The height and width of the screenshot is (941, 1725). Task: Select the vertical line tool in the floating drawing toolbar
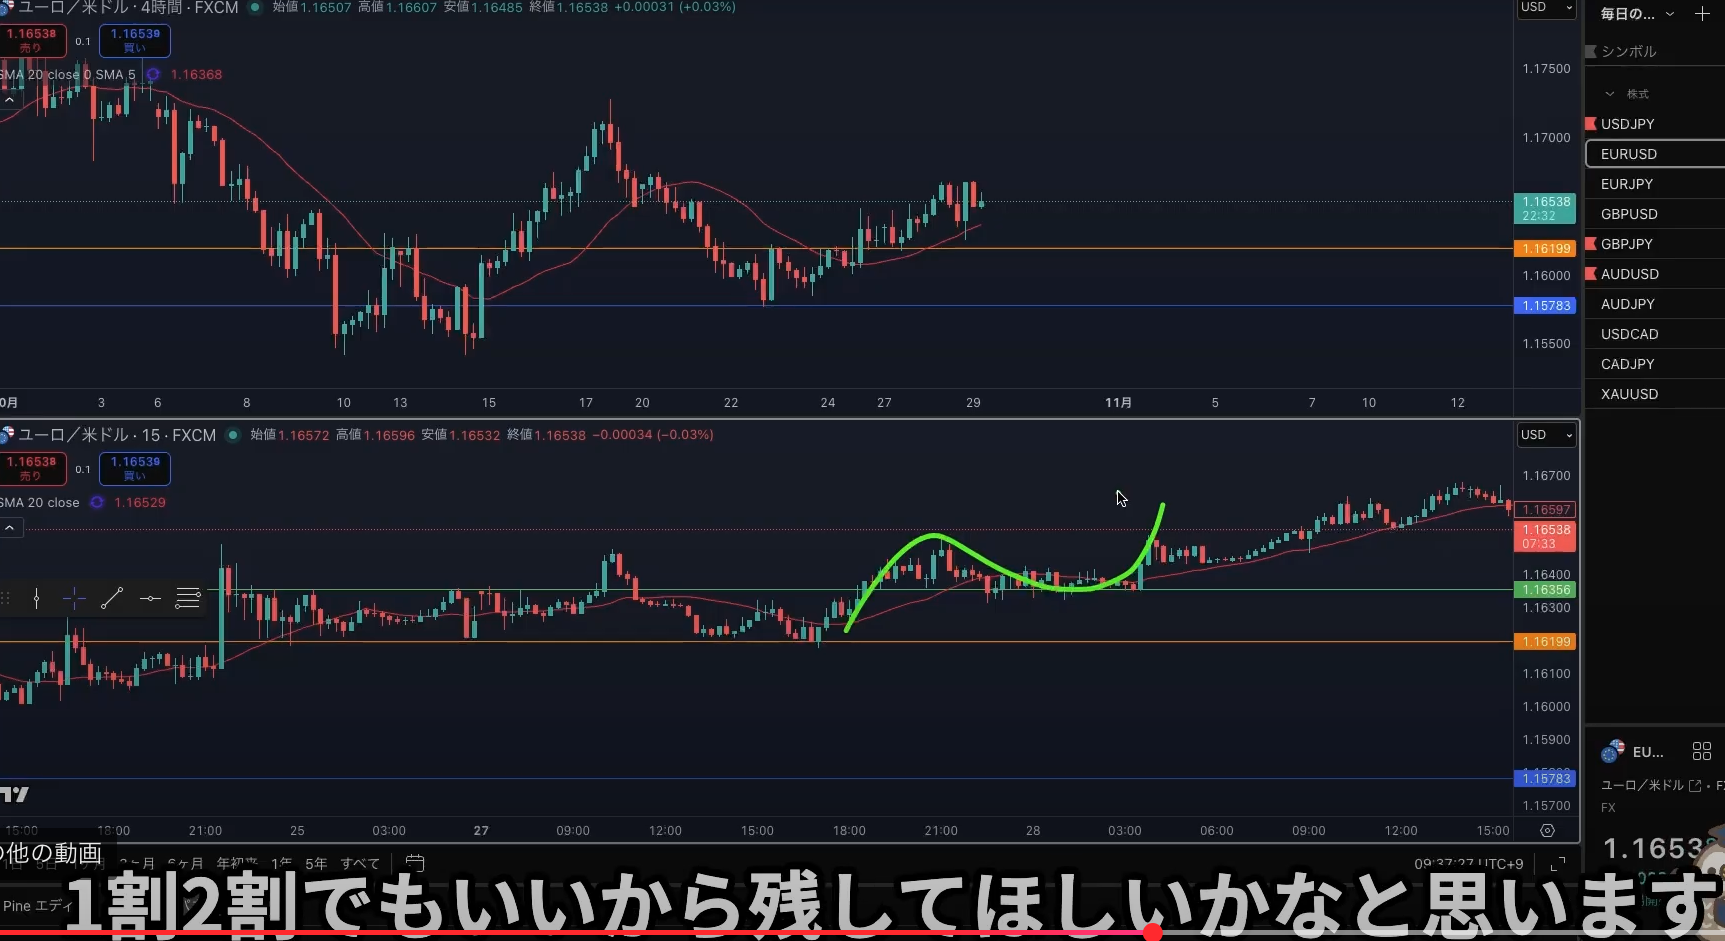coord(37,599)
